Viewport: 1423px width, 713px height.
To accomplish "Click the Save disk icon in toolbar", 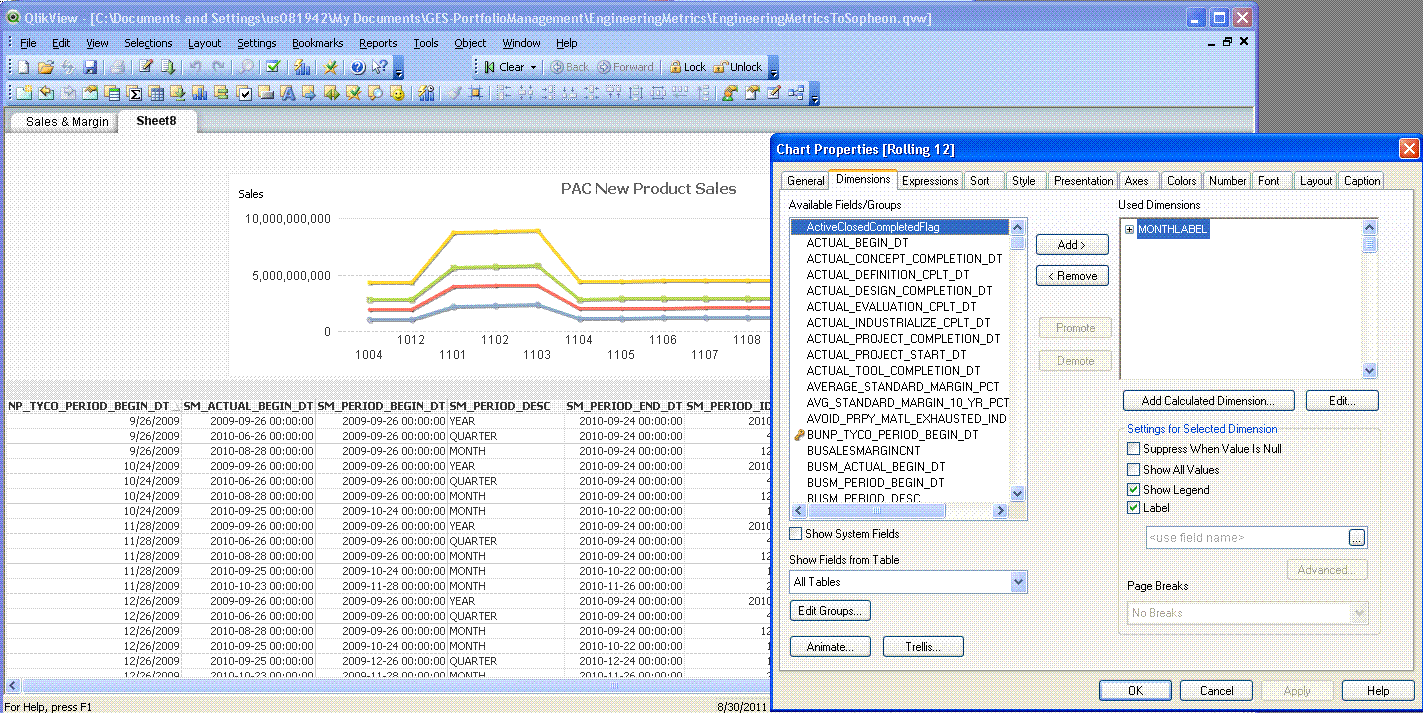I will click(x=90, y=67).
